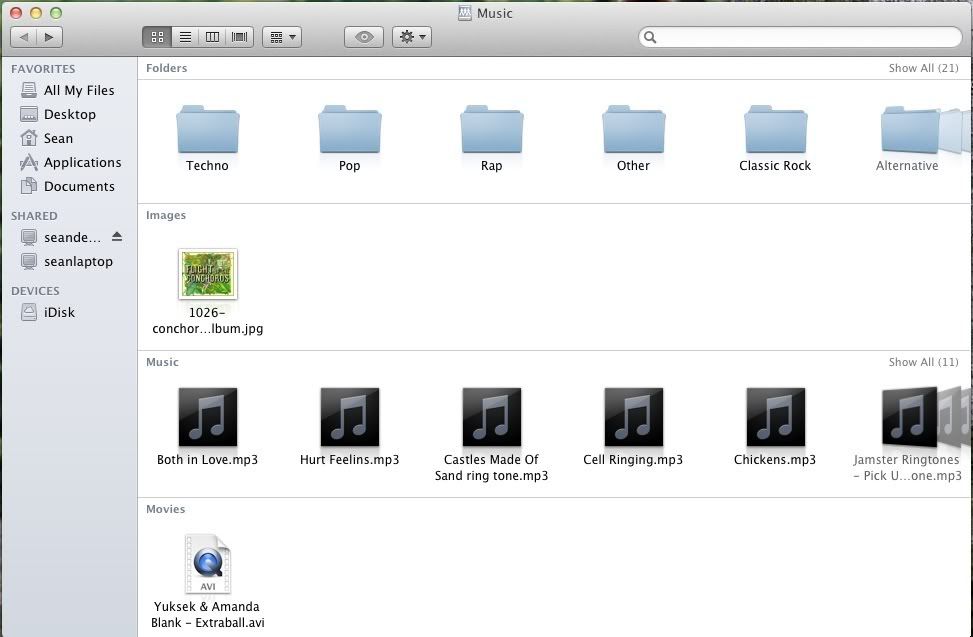Select Desktop in the Favorites sidebar

(69, 114)
